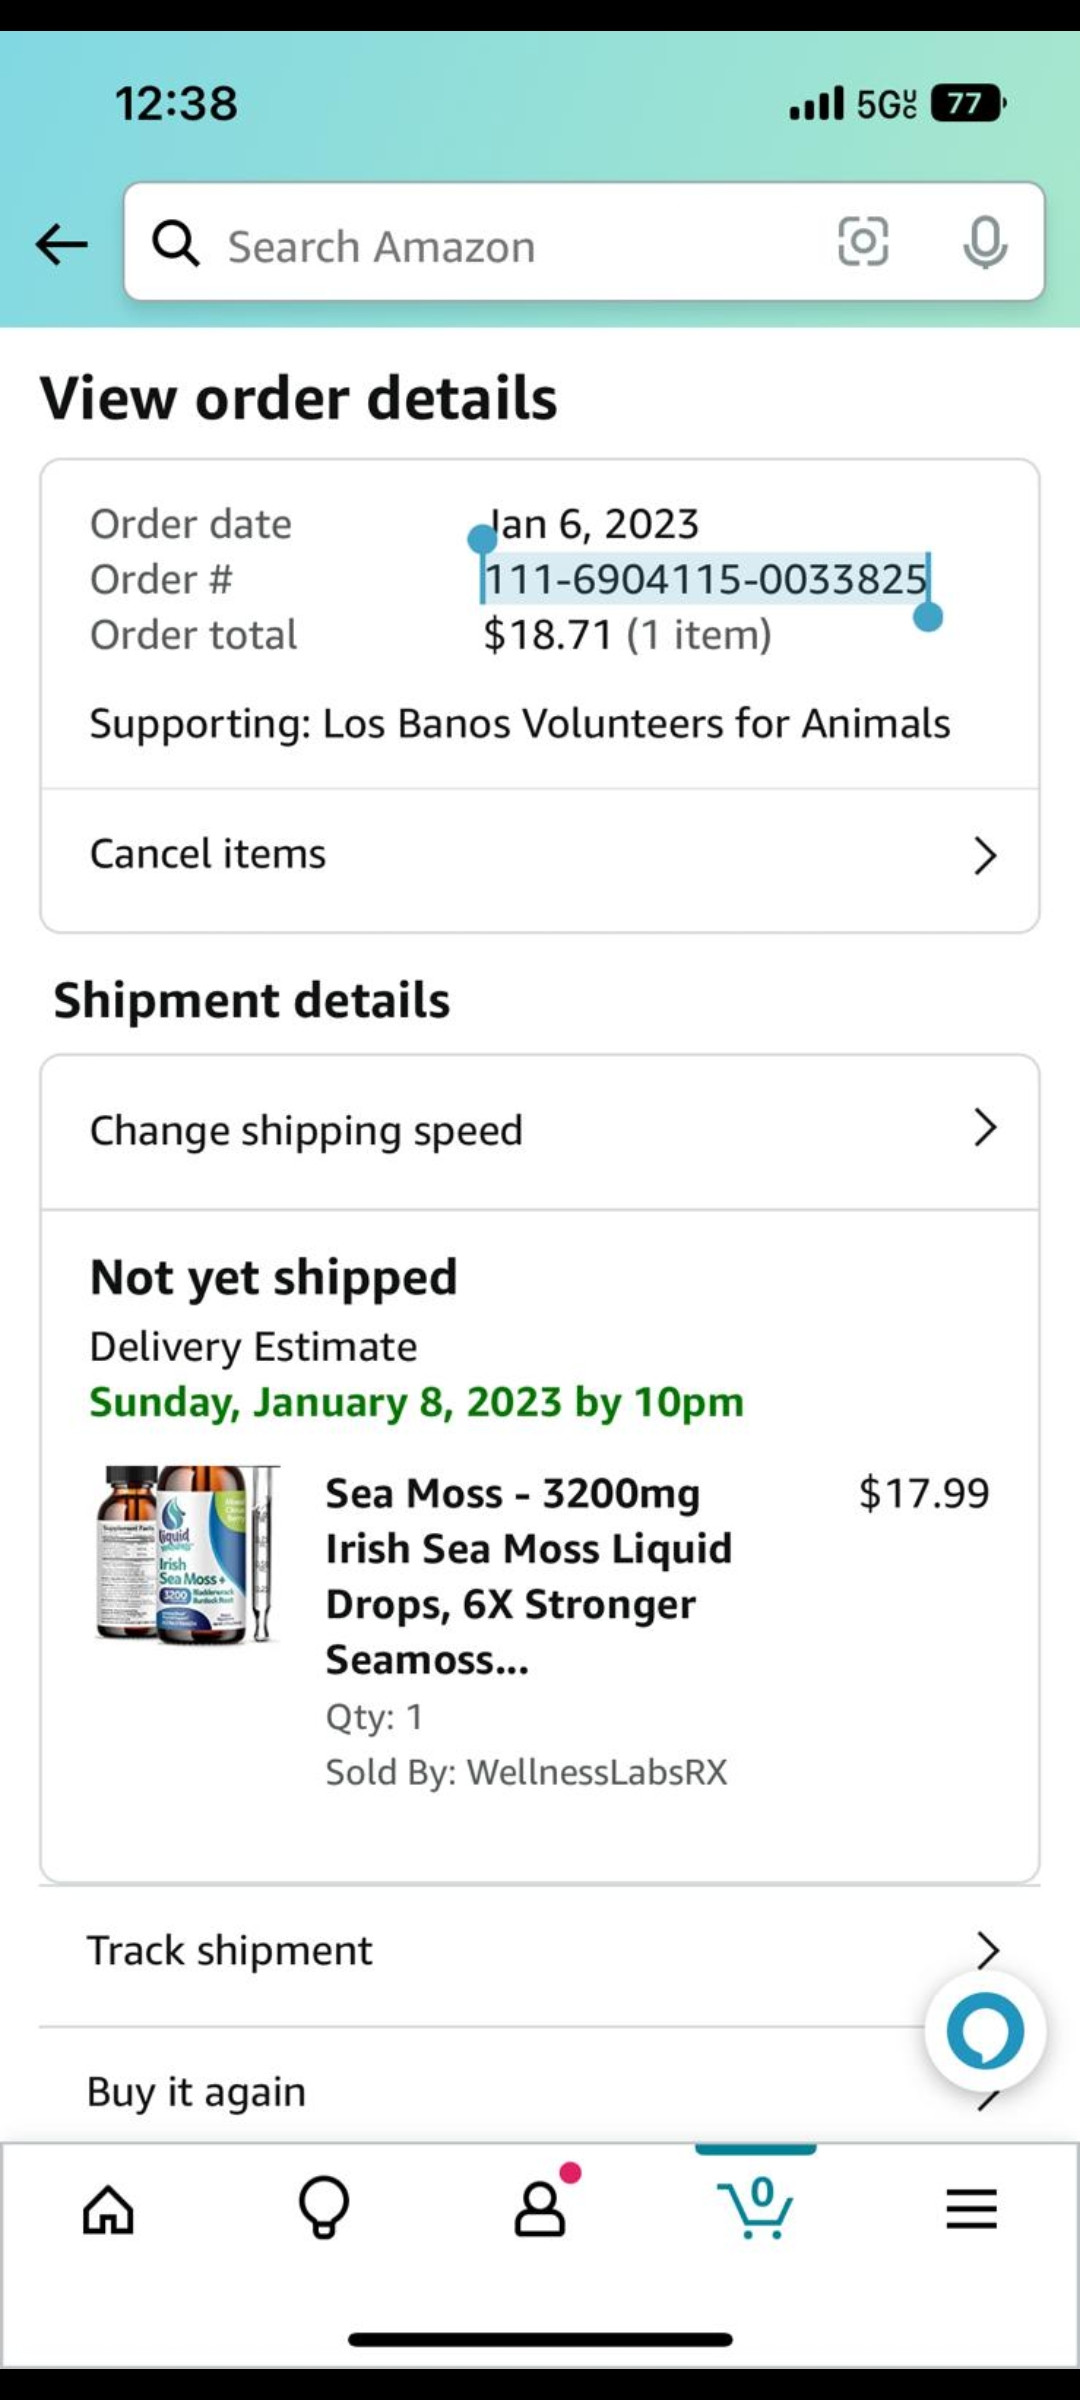The image size is (1080, 2400).
Task: Open the shopping cart tab
Action: coord(756,2208)
